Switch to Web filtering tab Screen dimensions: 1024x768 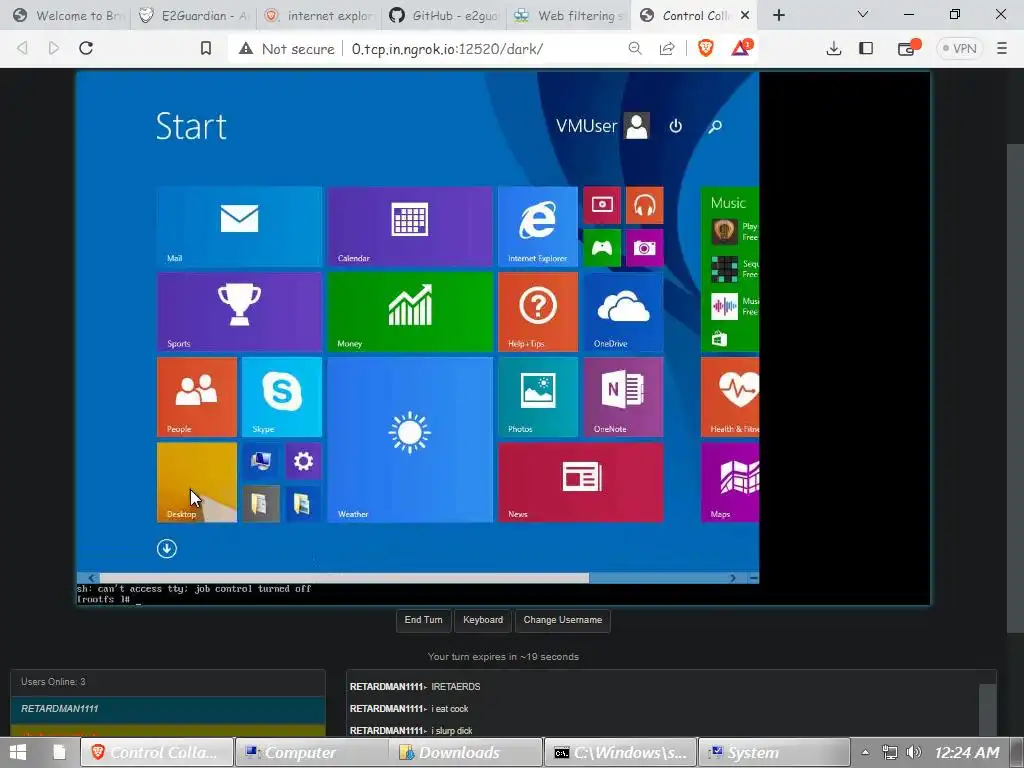(x=569, y=16)
